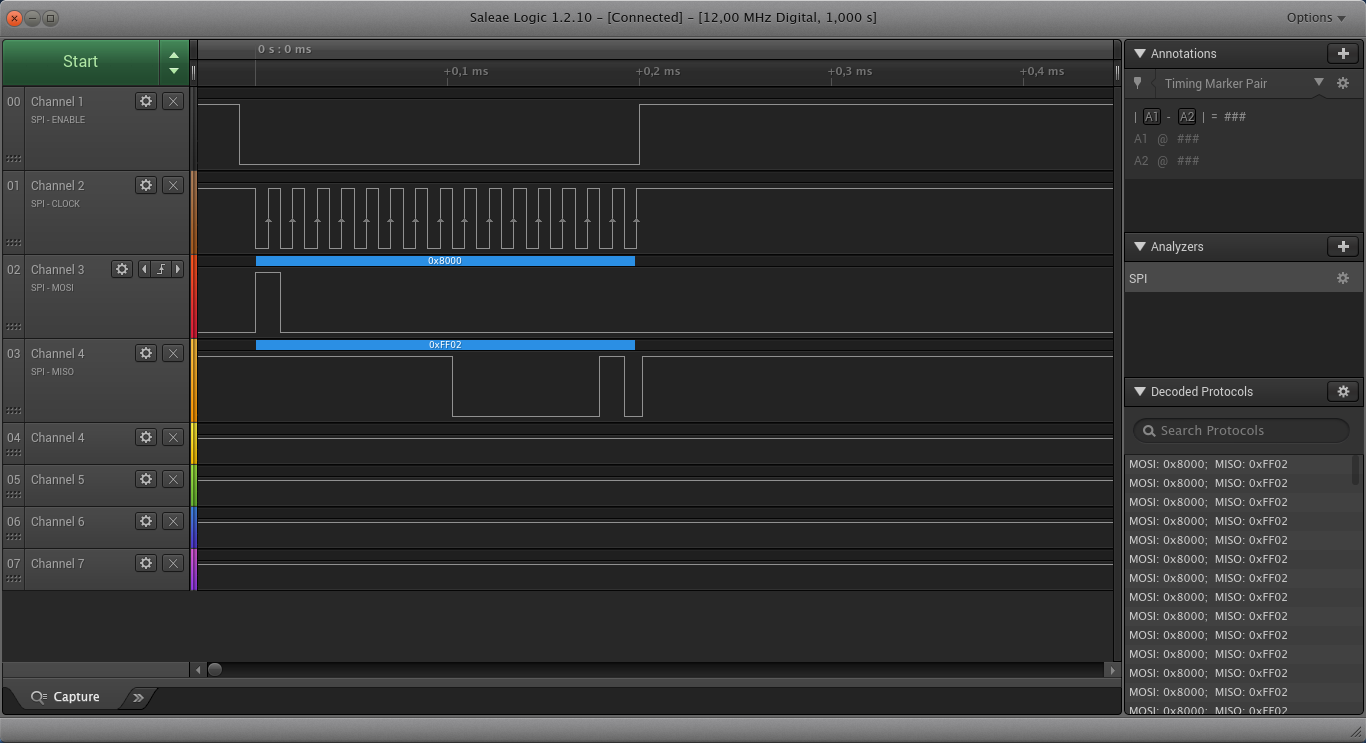This screenshot has height=743, width=1366.
Task: Remove Channel 2 with its X button
Action: tap(173, 185)
